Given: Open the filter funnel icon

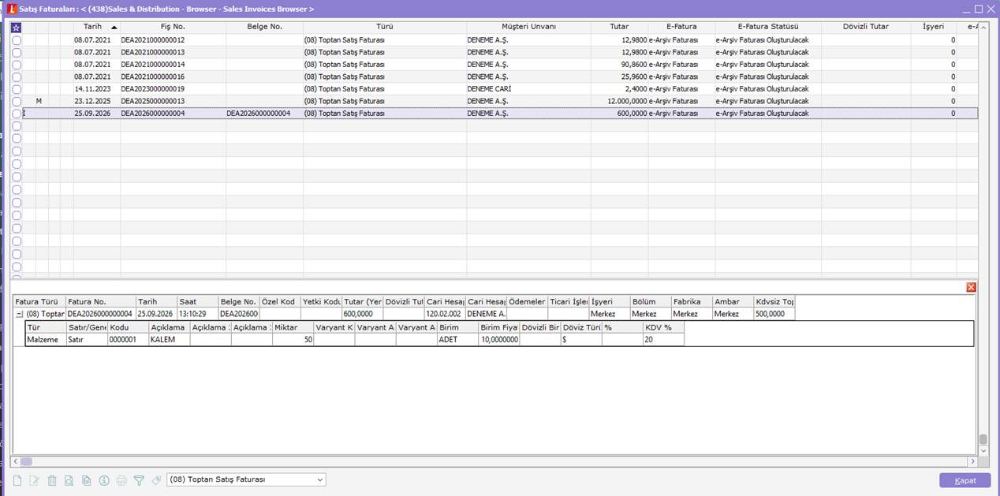Looking at the screenshot, I should [x=138, y=480].
